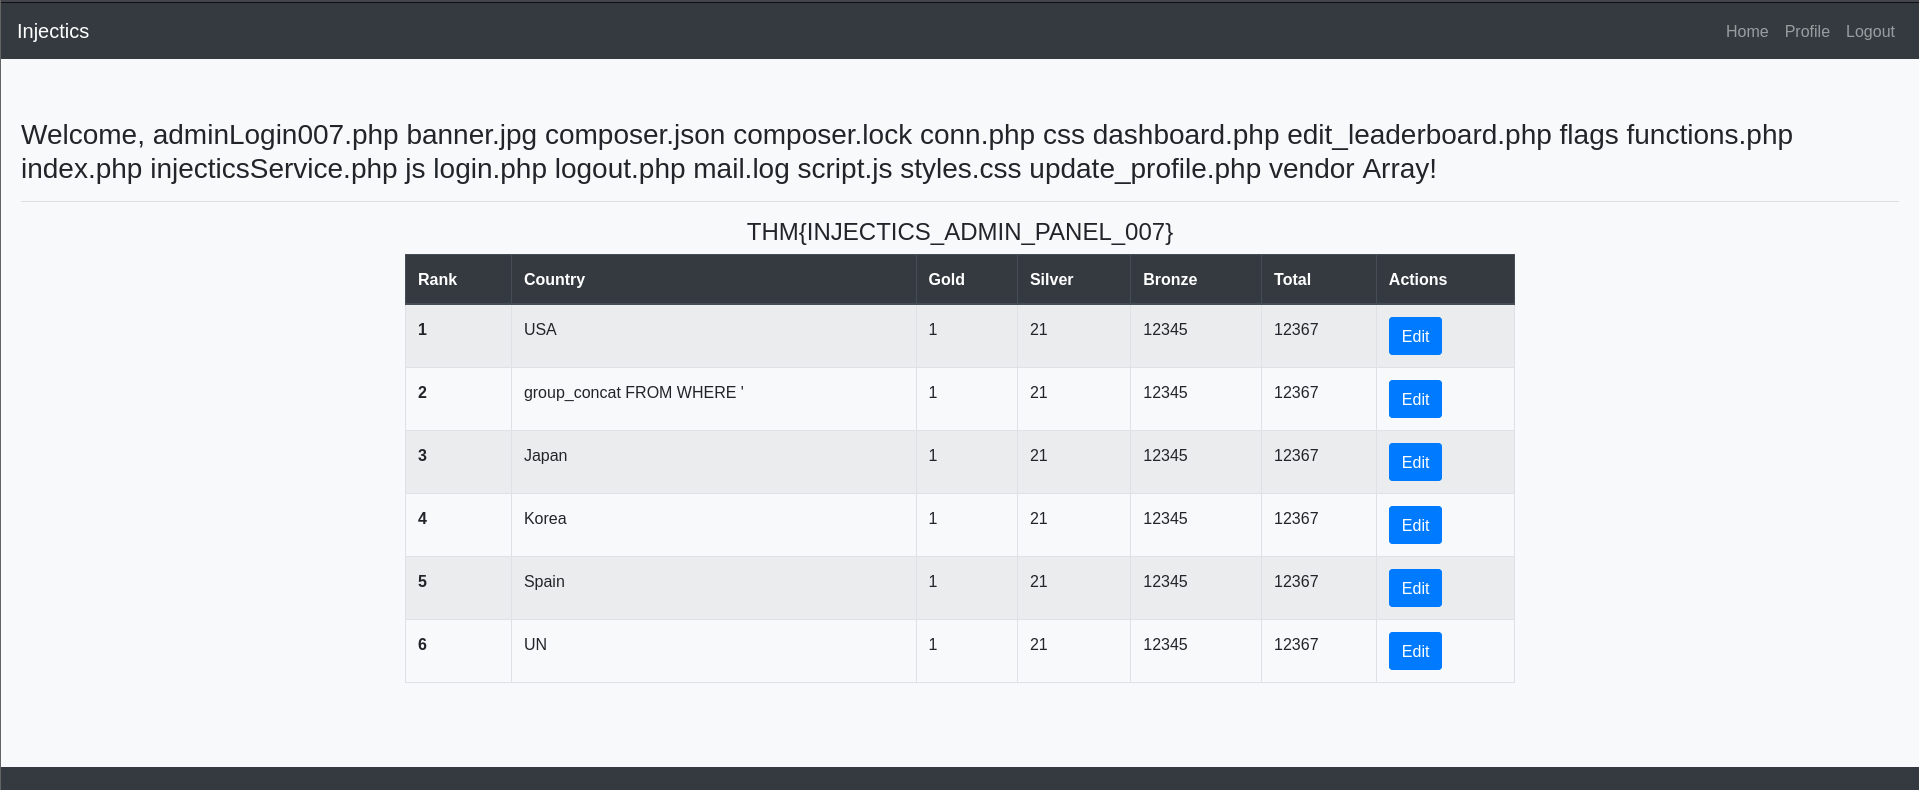The width and height of the screenshot is (1919, 790).
Task: Click the Rank column header
Action: coord(437,279)
